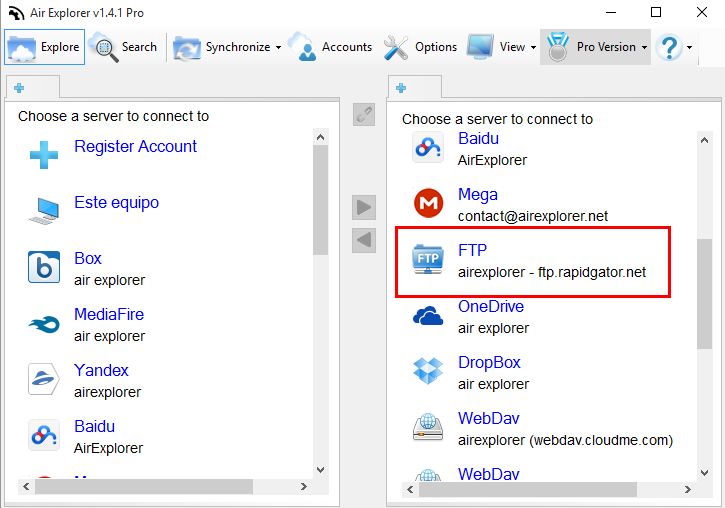Click right pane scroll up arrow

pos(705,140)
